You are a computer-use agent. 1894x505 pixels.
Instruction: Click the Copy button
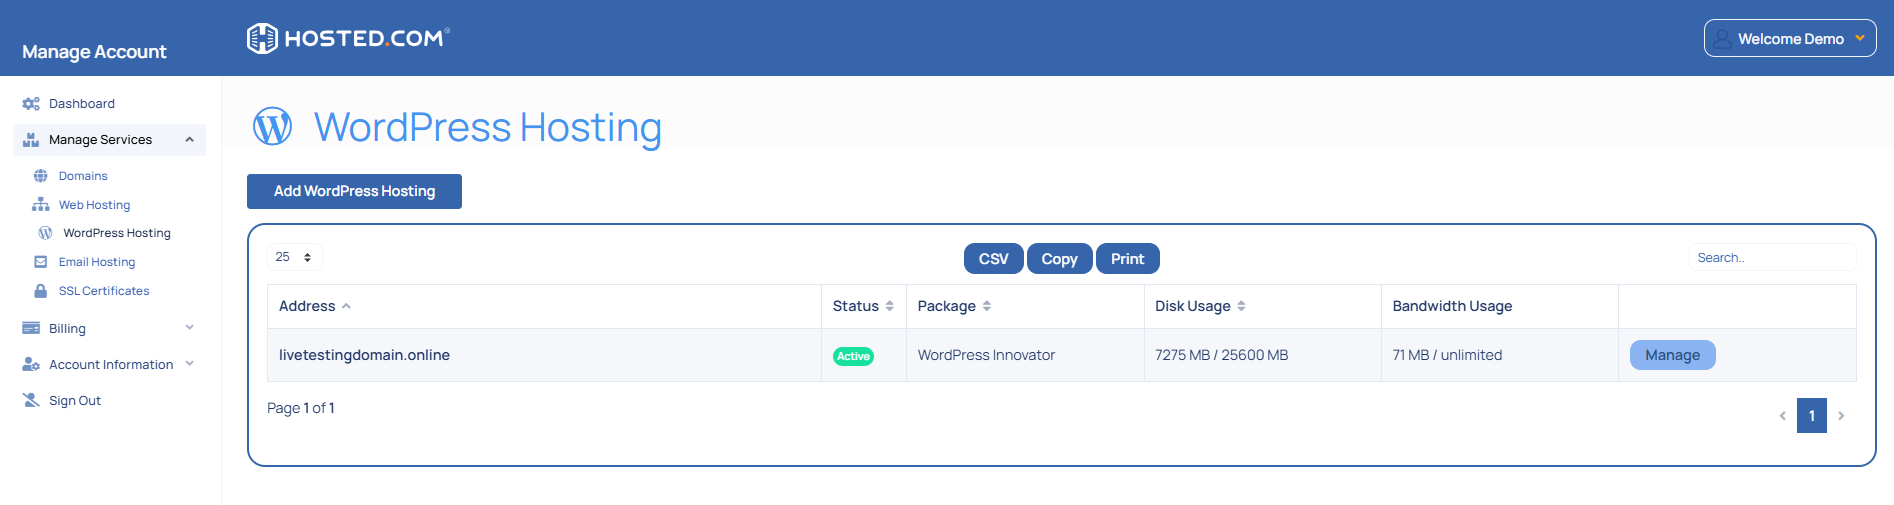[1059, 259]
